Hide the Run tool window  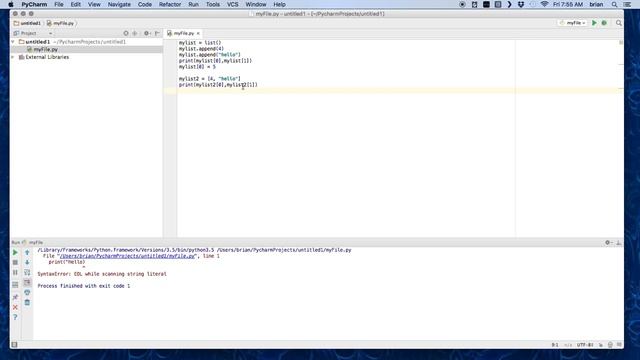tap(619, 242)
